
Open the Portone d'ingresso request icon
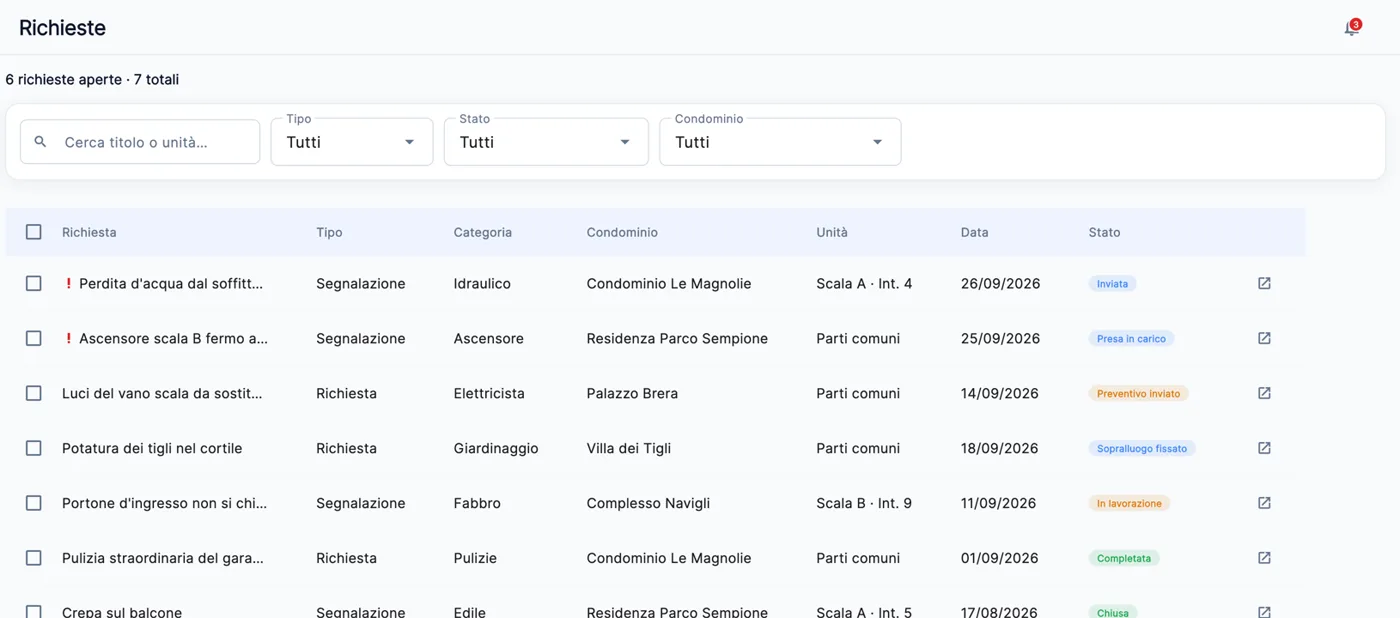point(1264,503)
